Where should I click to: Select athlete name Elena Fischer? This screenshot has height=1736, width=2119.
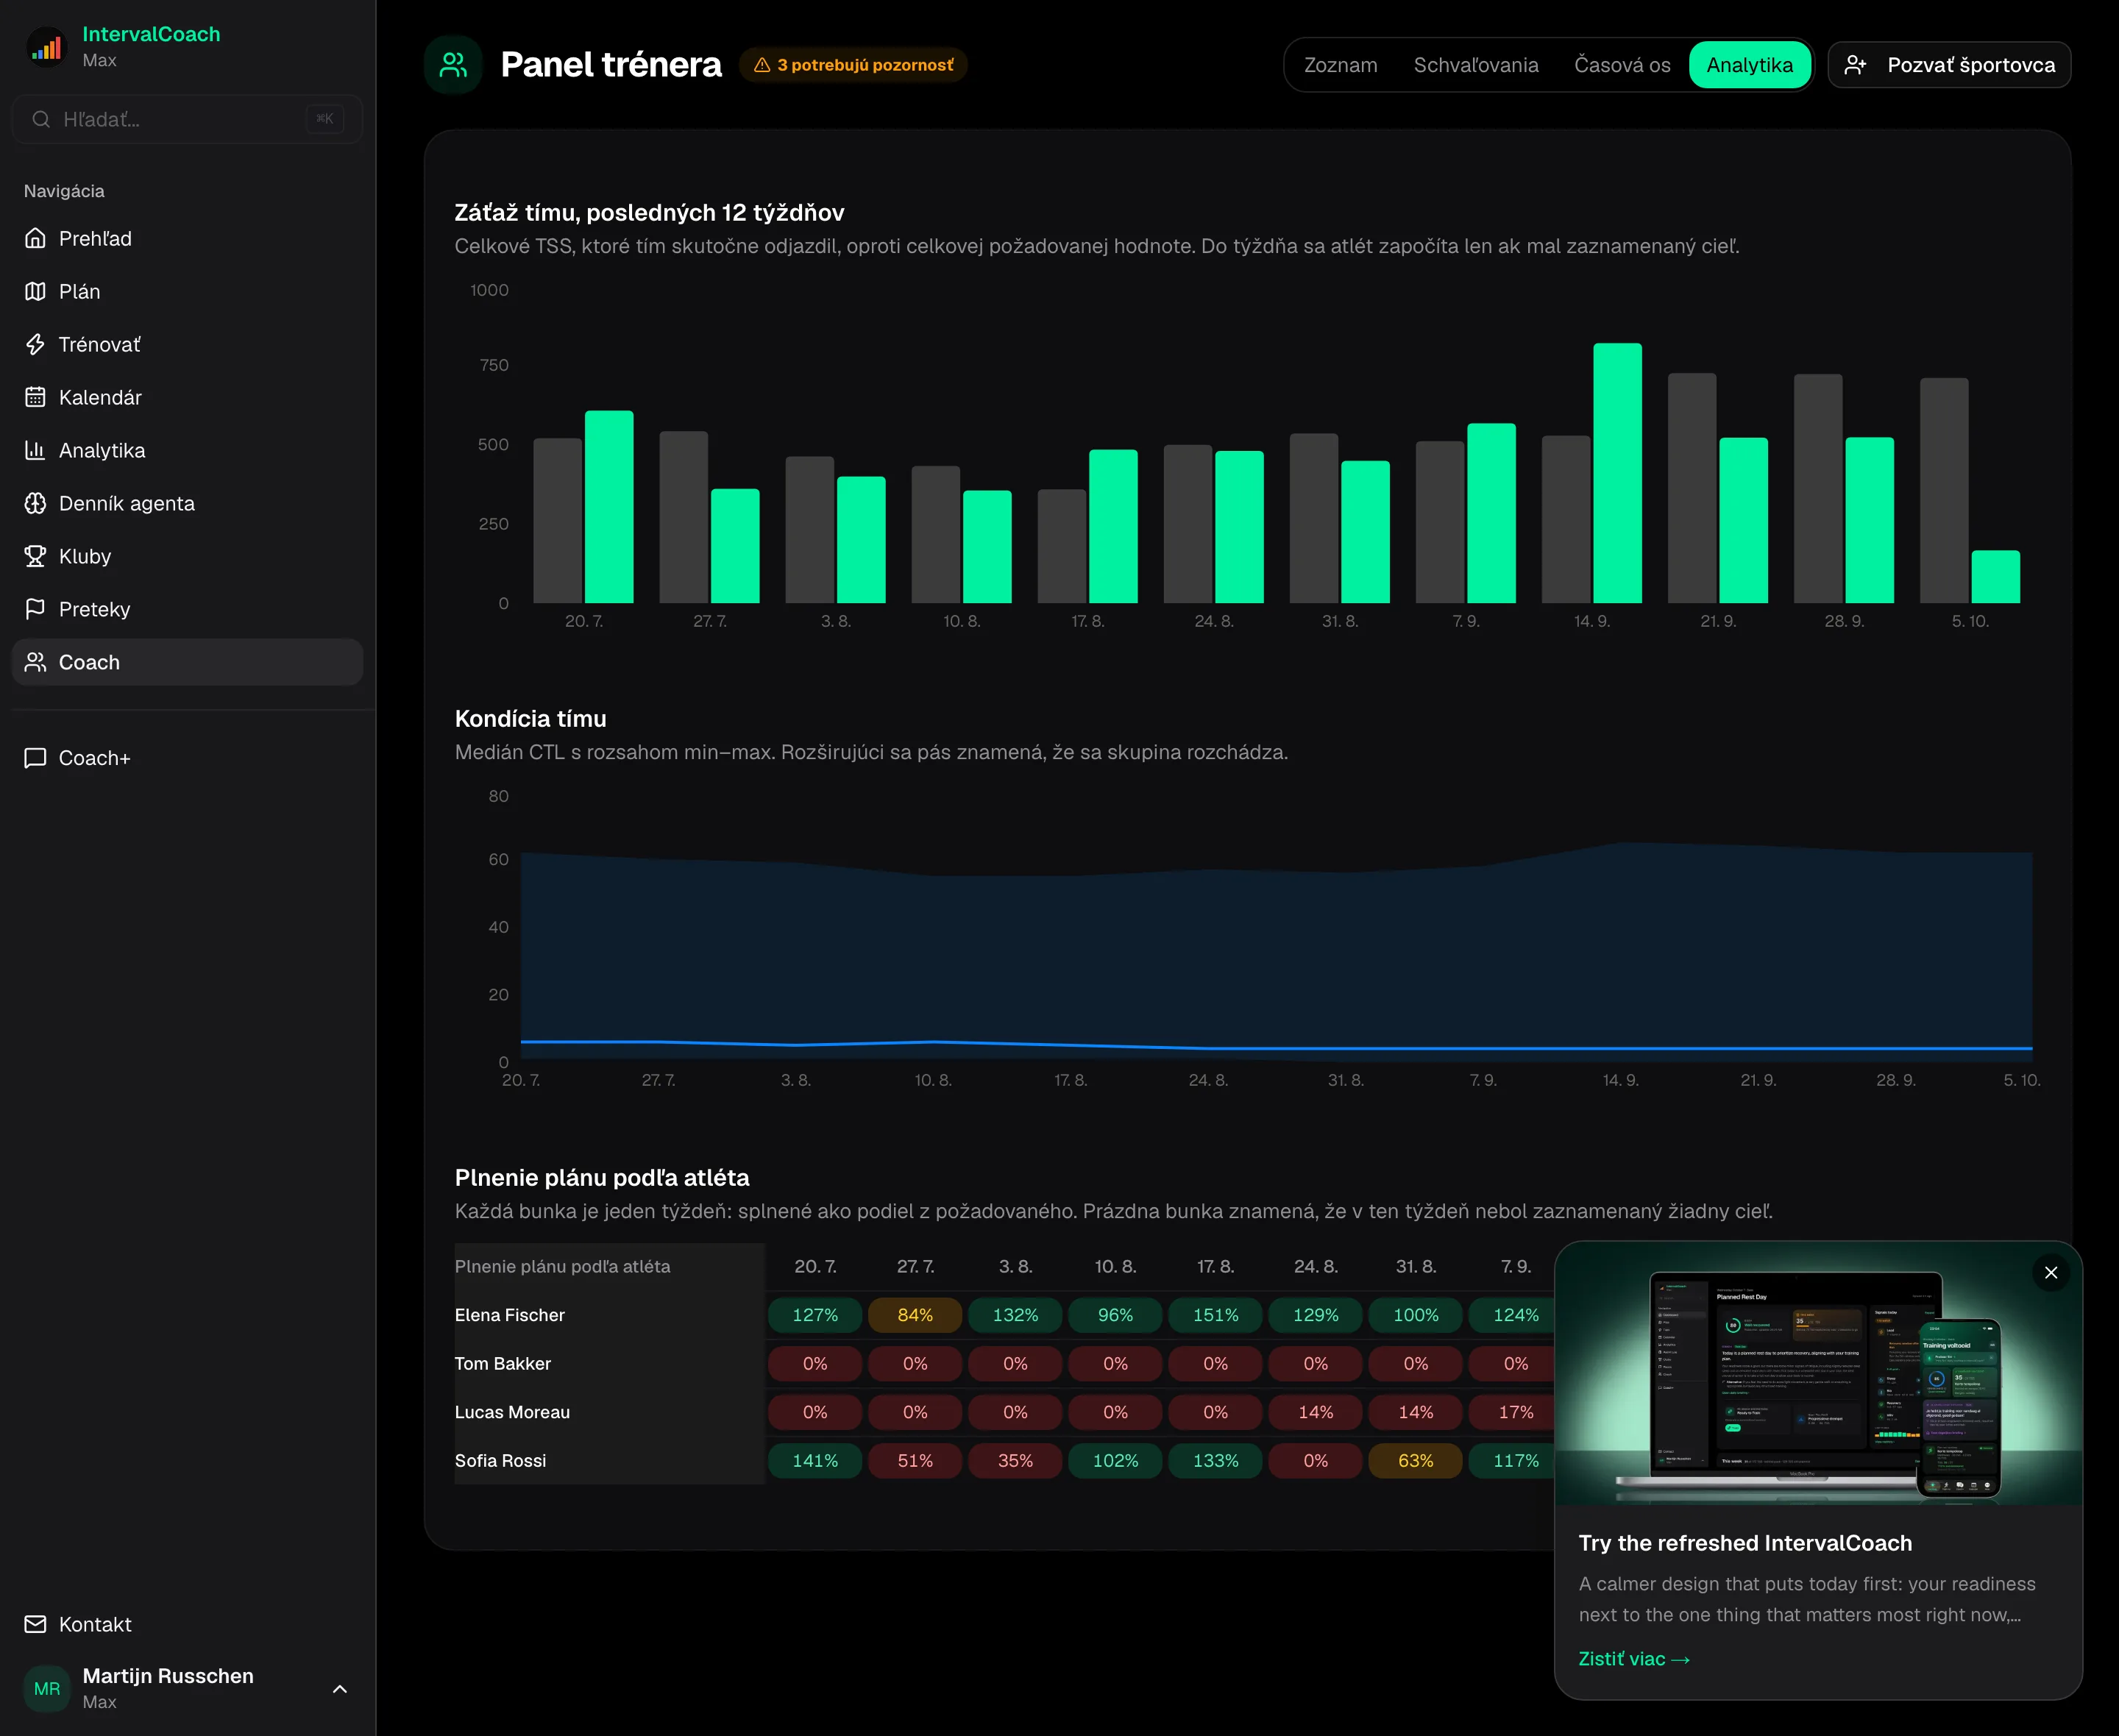coord(509,1315)
